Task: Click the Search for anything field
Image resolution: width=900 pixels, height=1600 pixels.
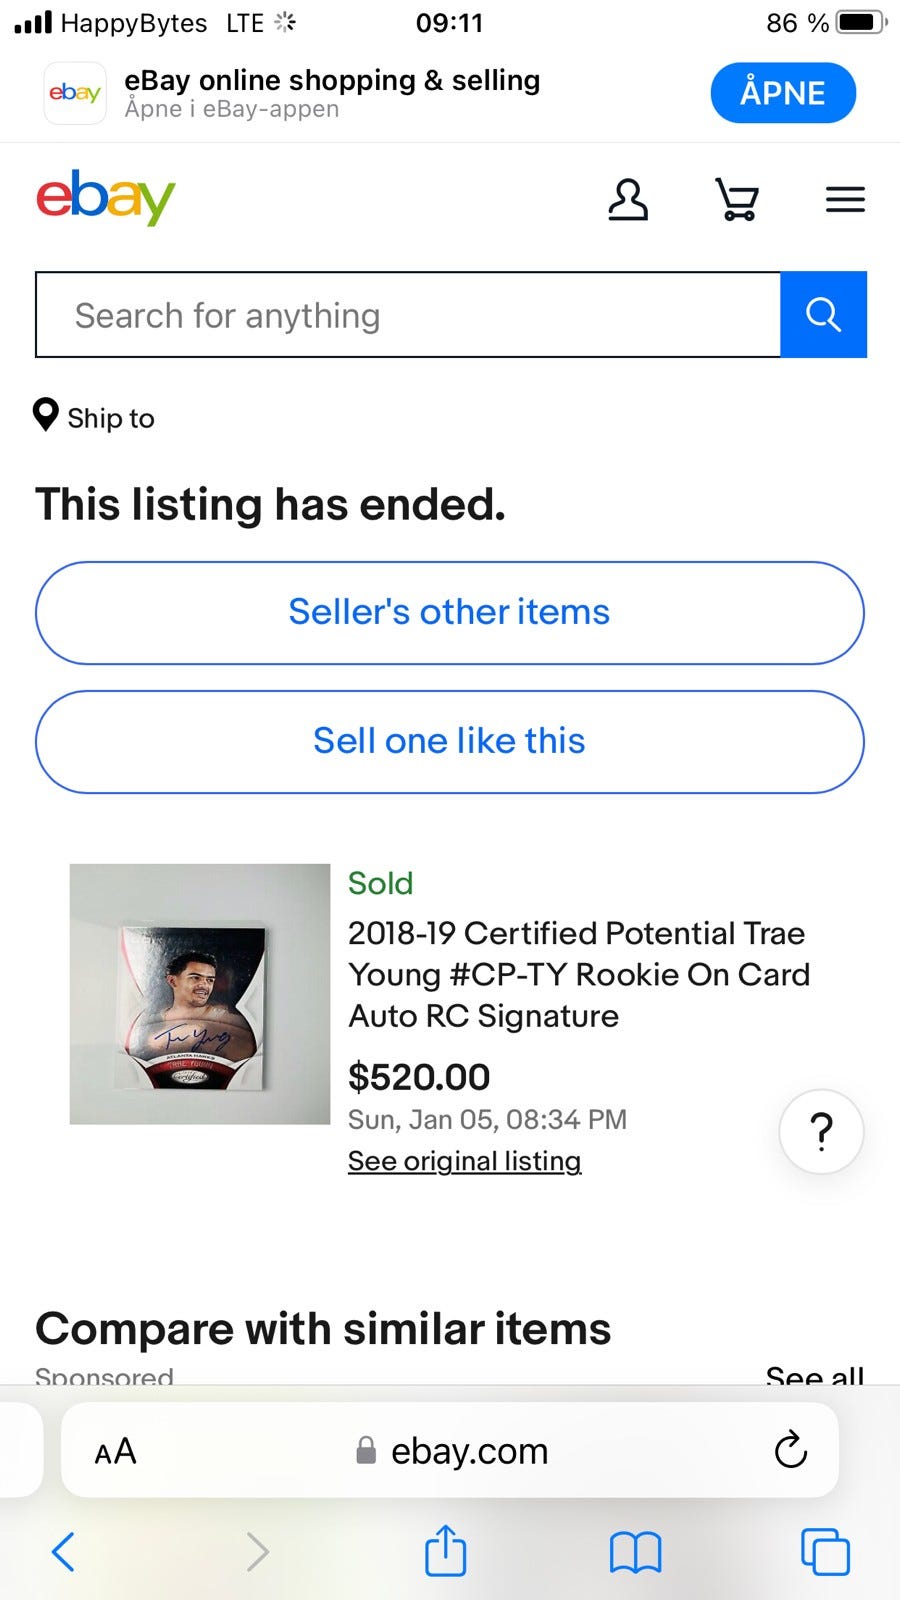Action: (407, 314)
